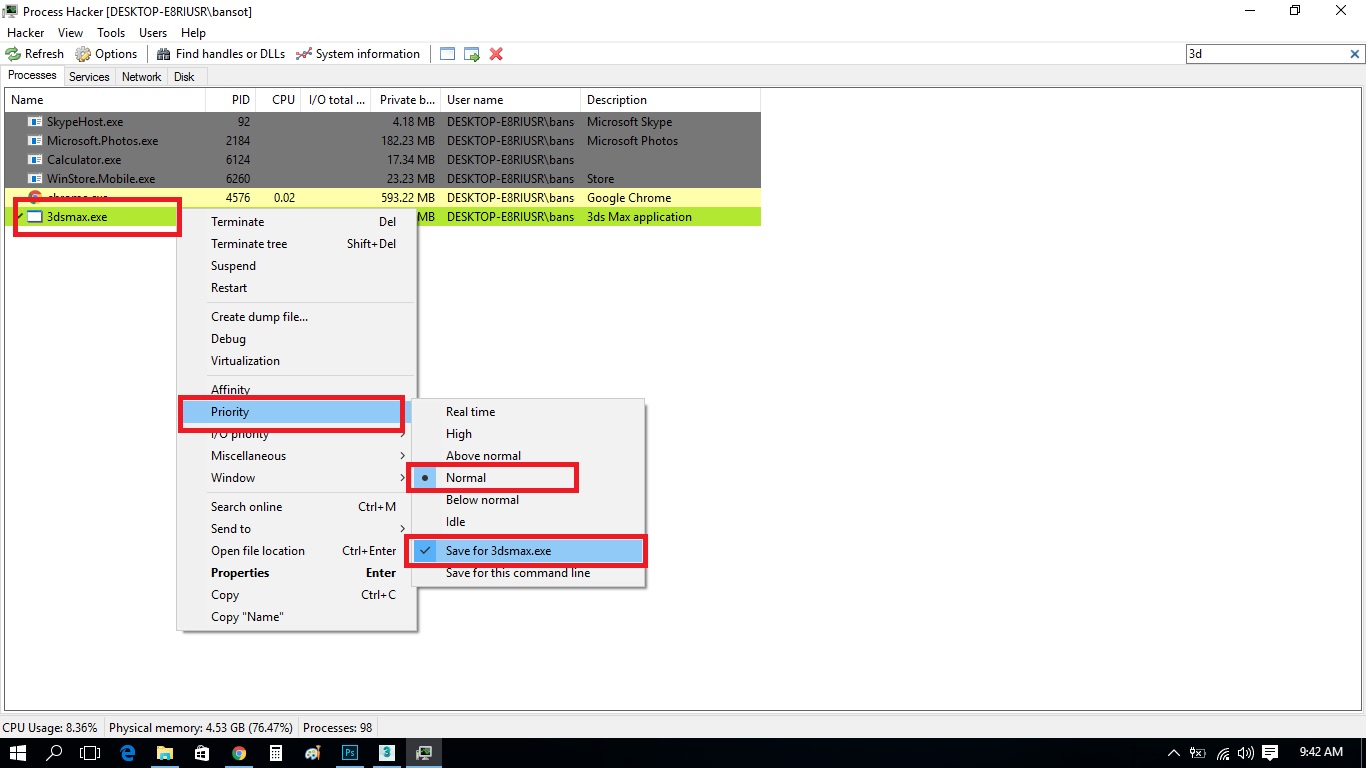Click the Refresh toolbar button
This screenshot has width=1366, height=768.
(35, 54)
